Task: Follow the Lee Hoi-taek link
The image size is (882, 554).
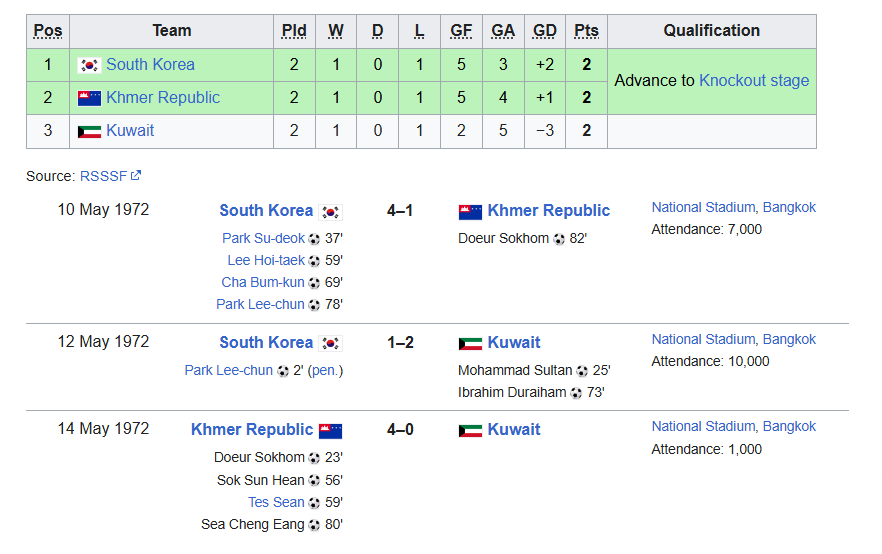Action: (x=266, y=260)
